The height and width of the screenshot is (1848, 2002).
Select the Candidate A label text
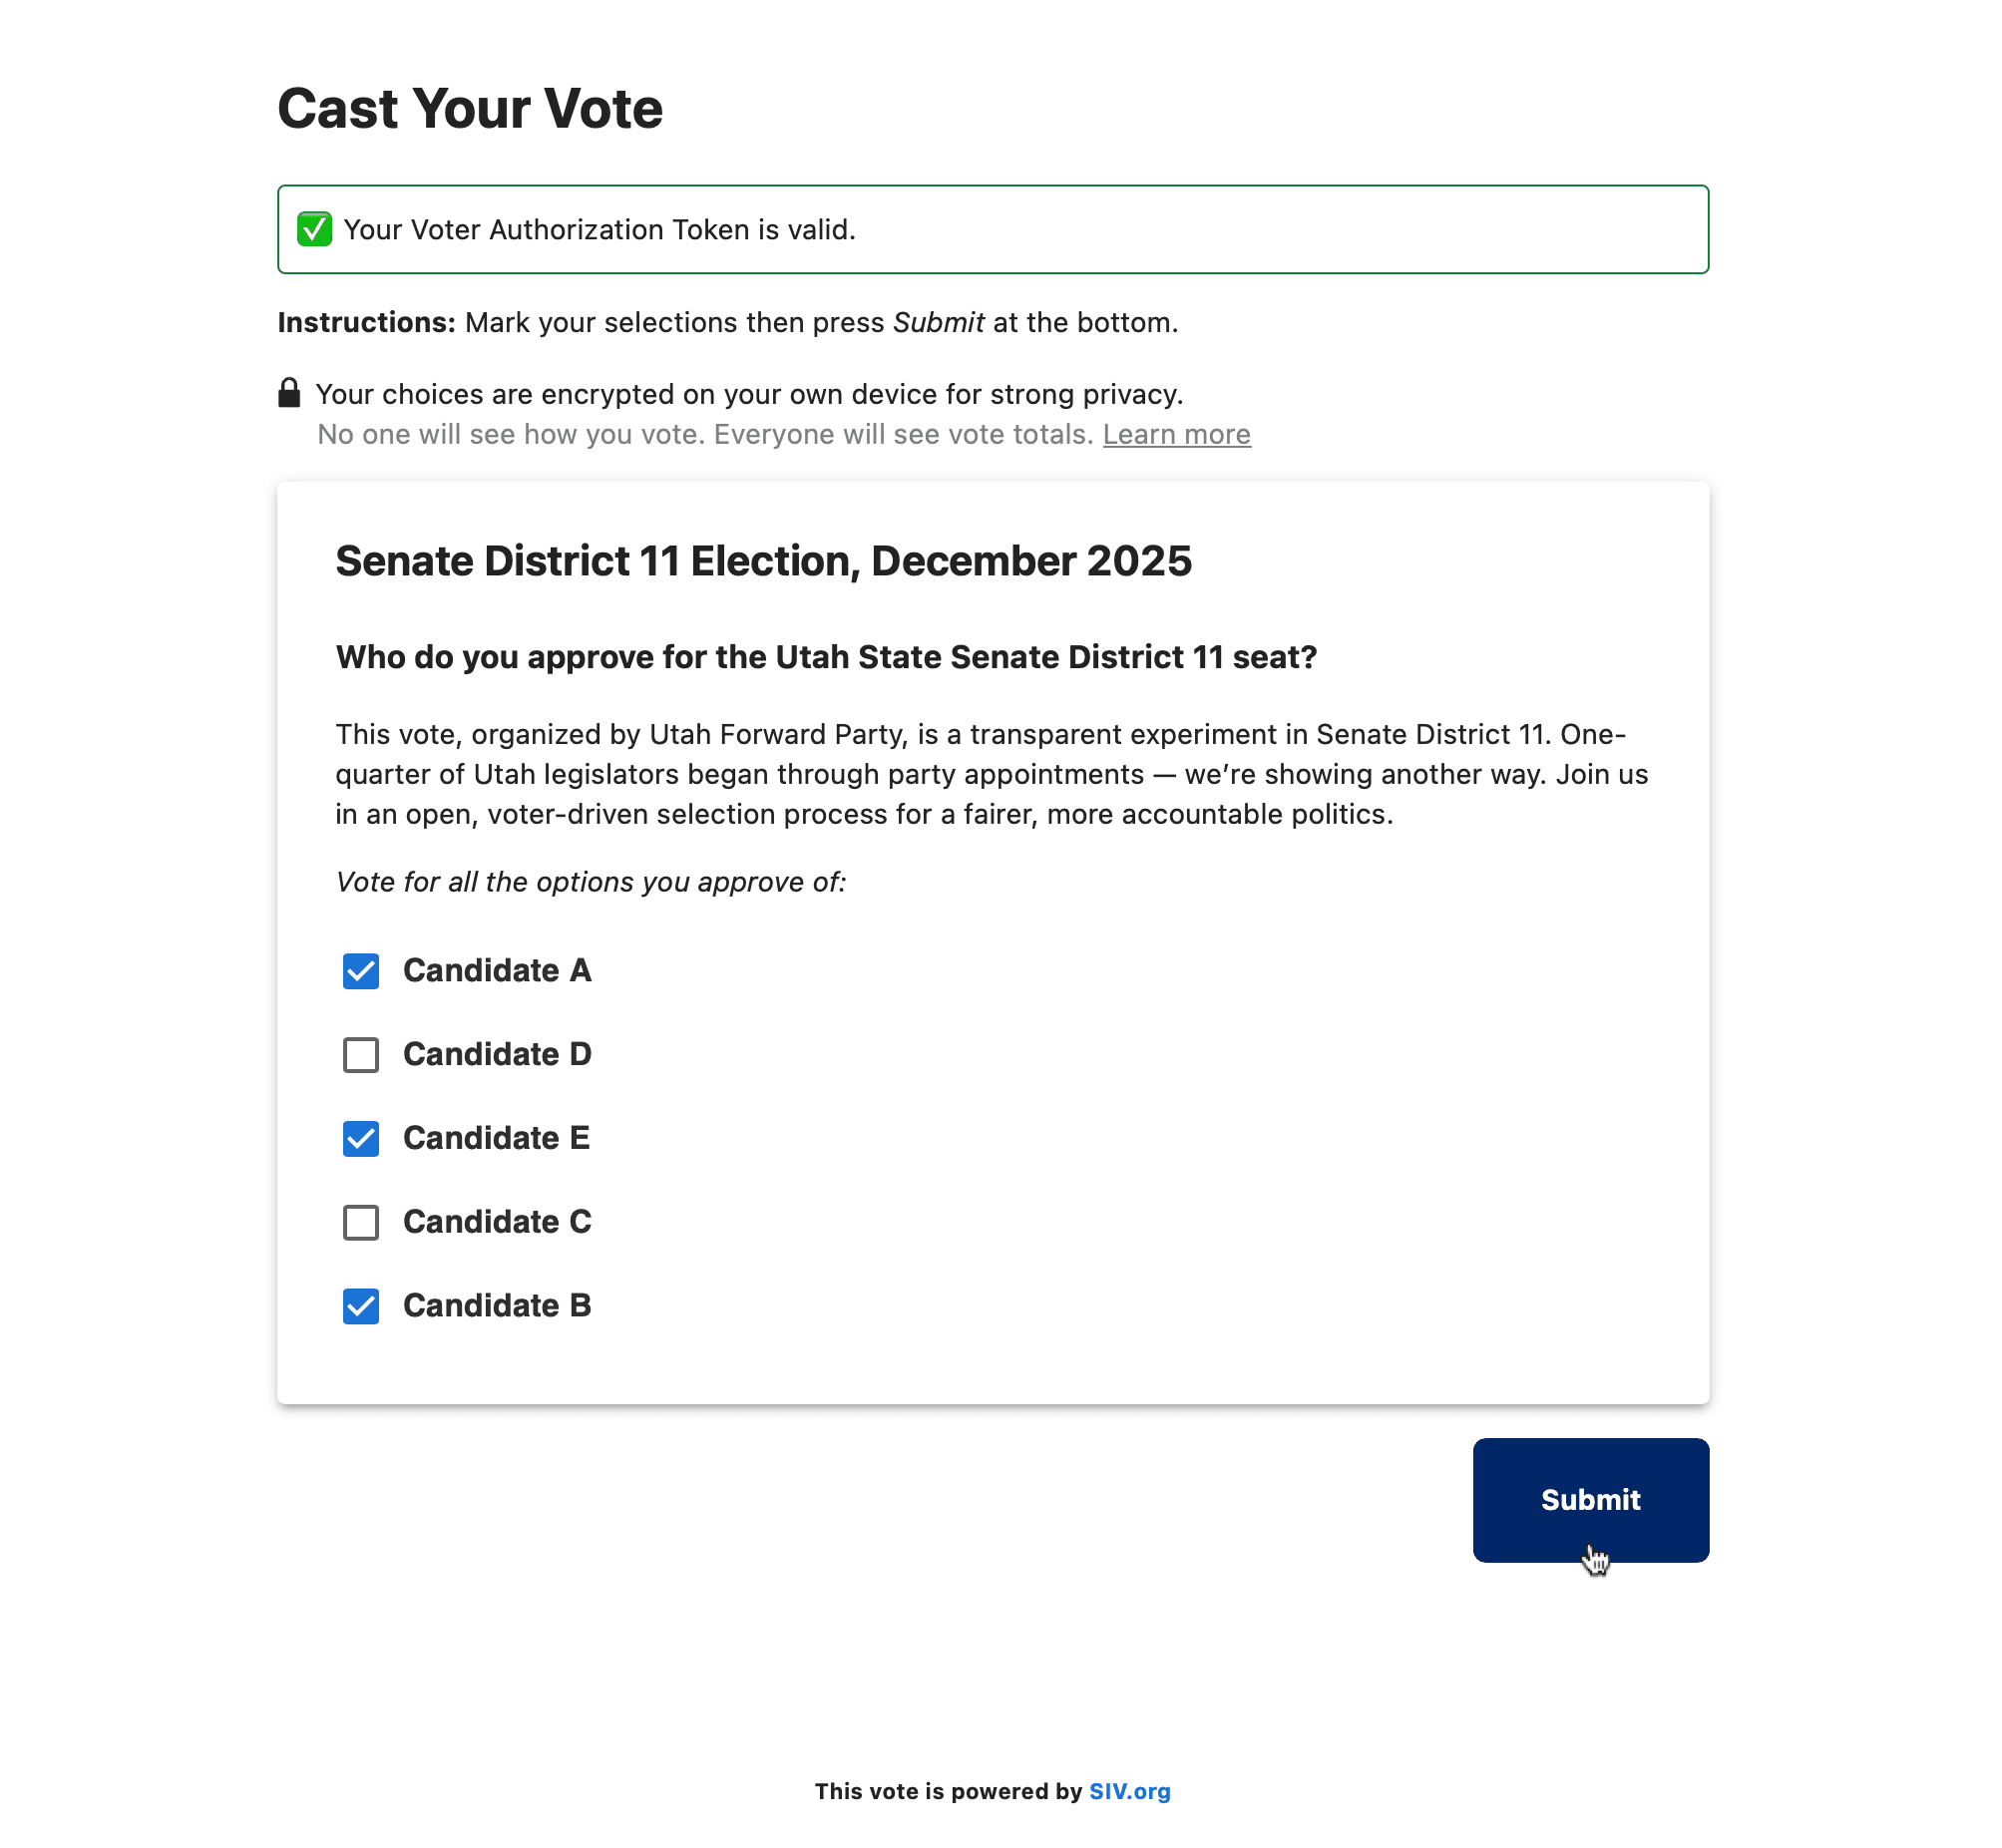point(497,970)
